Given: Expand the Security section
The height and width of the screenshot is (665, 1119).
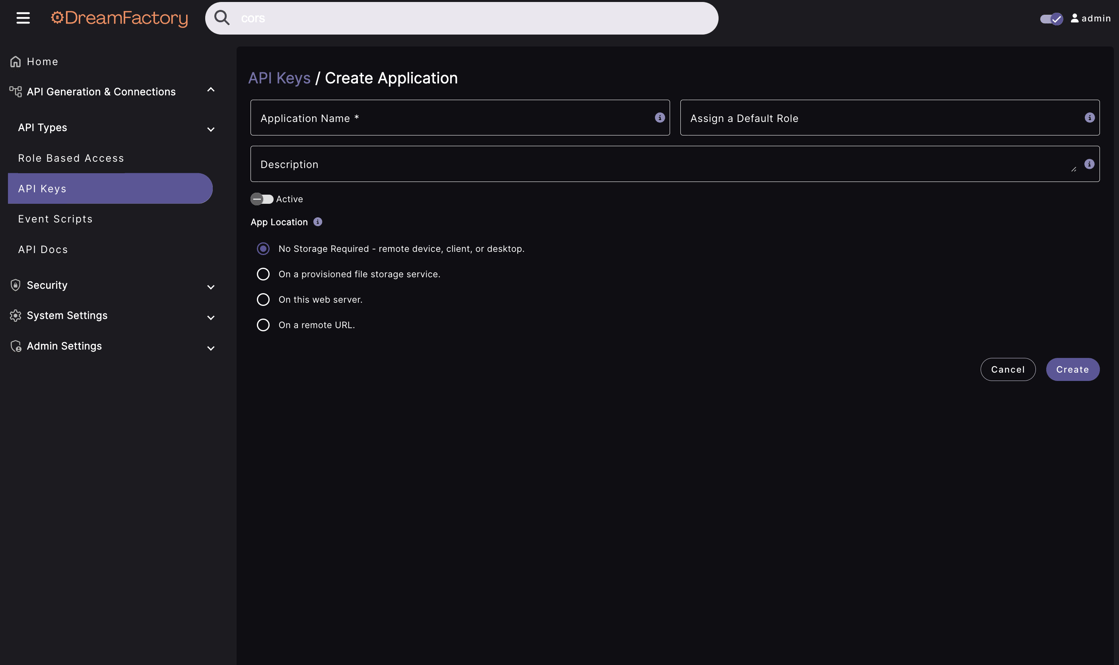Looking at the screenshot, I should (211, 287).
